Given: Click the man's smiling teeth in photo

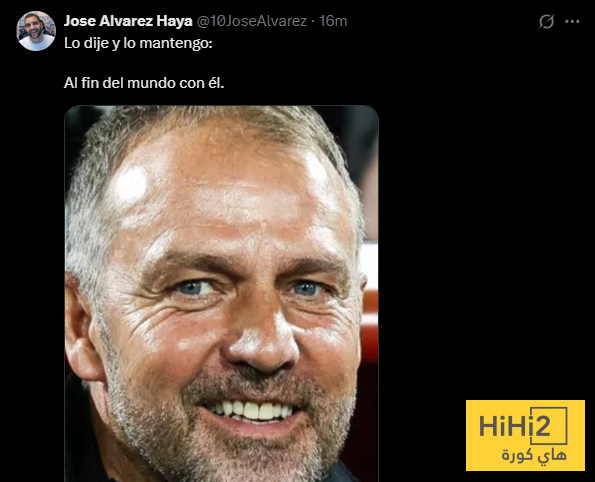Looking at the screenshot, I should pyautogui.click(x=252, y=410).
